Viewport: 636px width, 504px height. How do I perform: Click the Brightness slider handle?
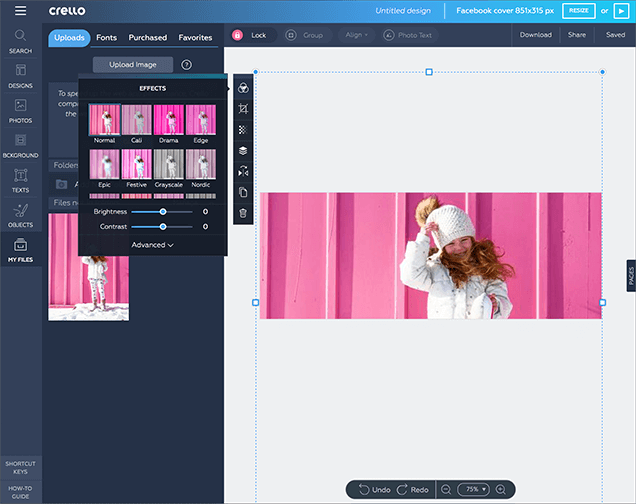point(163,212)
